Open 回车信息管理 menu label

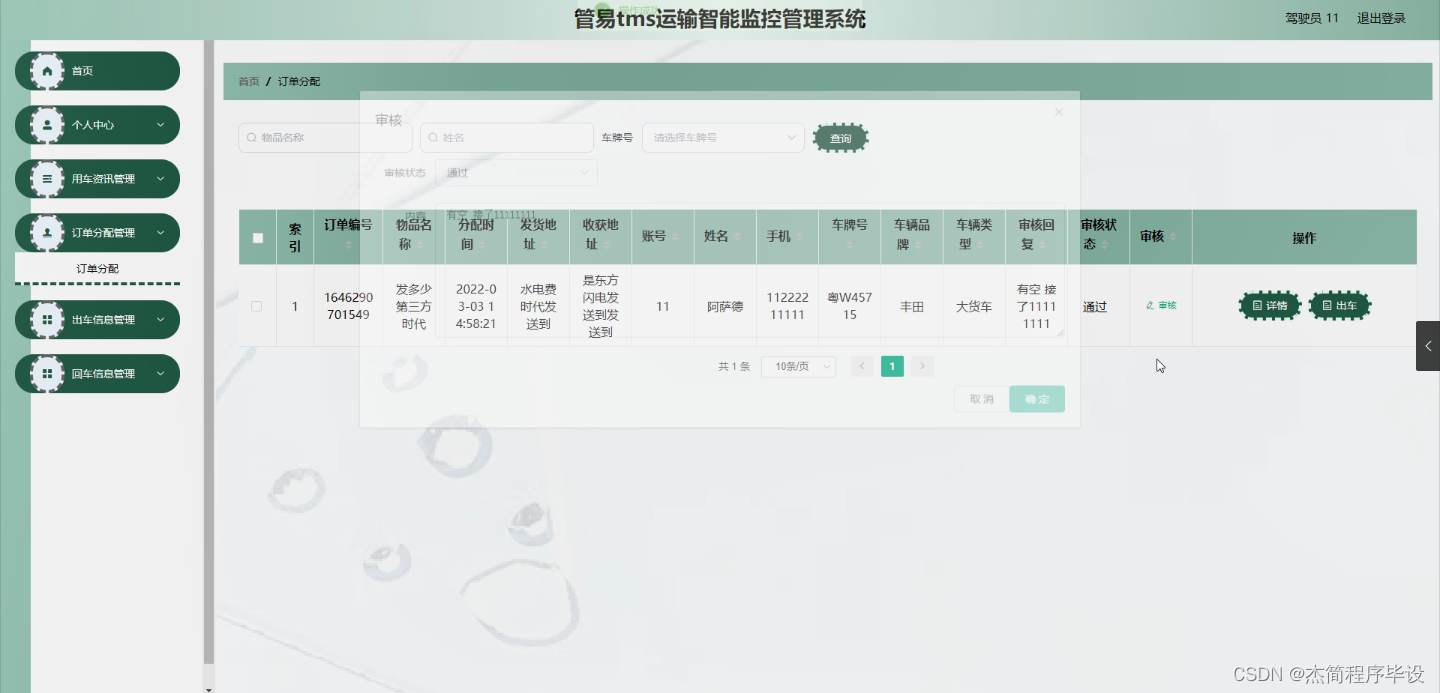coord(103,374)
